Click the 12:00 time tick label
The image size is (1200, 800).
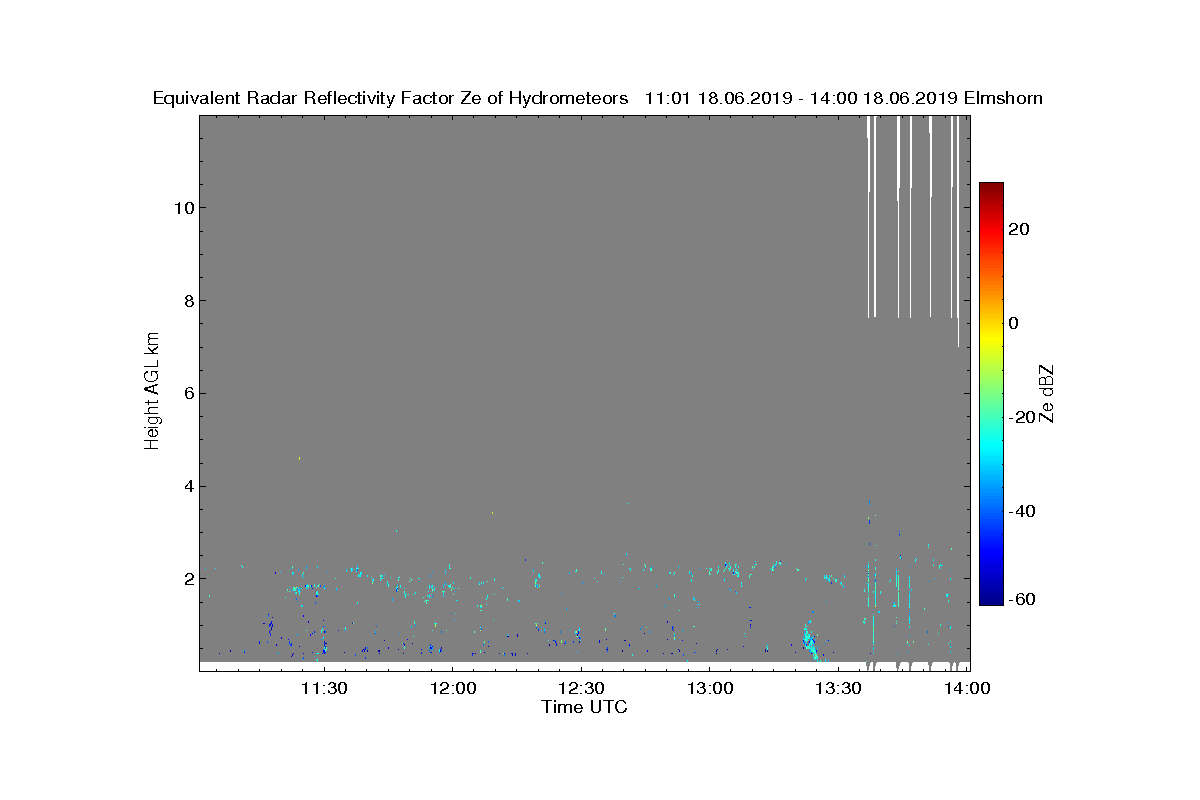pos(452,688)
